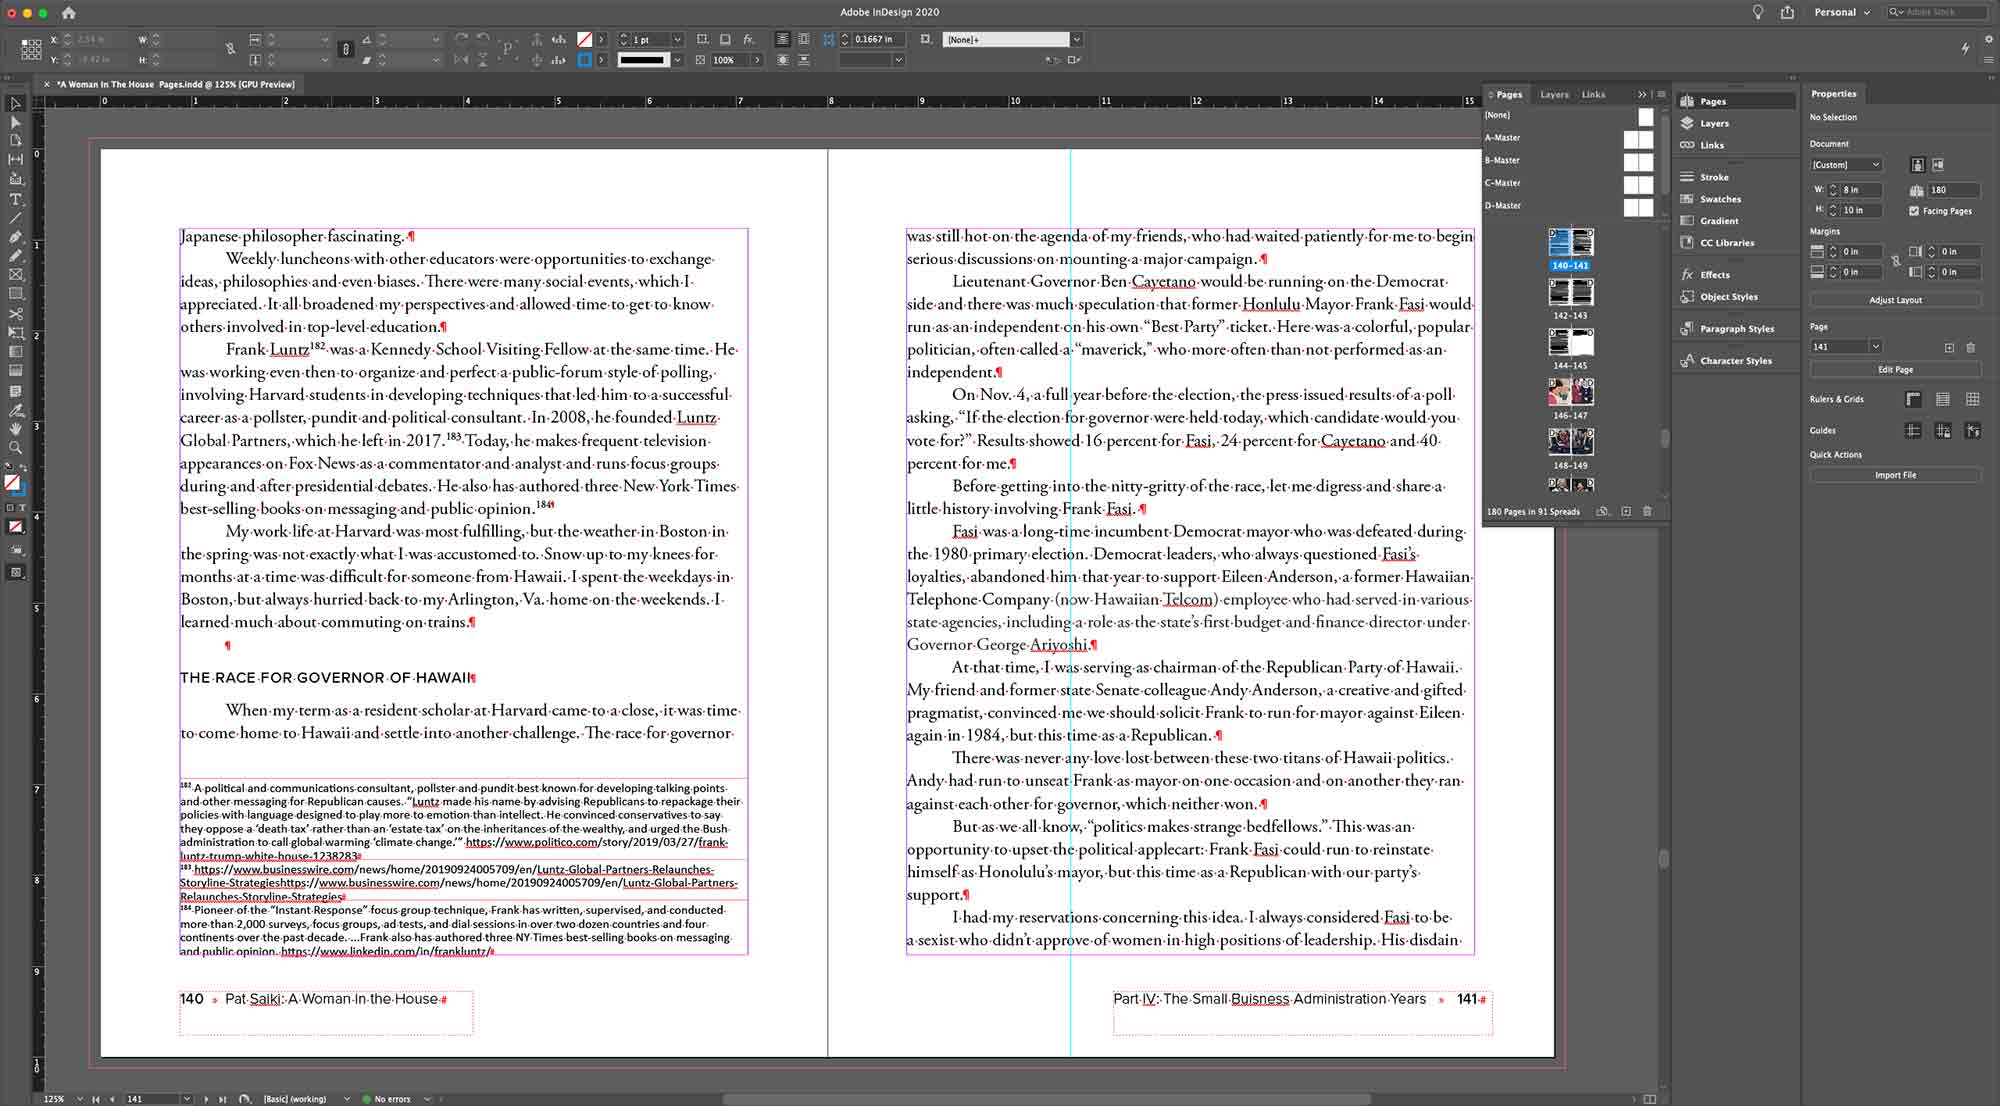Select landscape page orientation button

(1938, 165)
